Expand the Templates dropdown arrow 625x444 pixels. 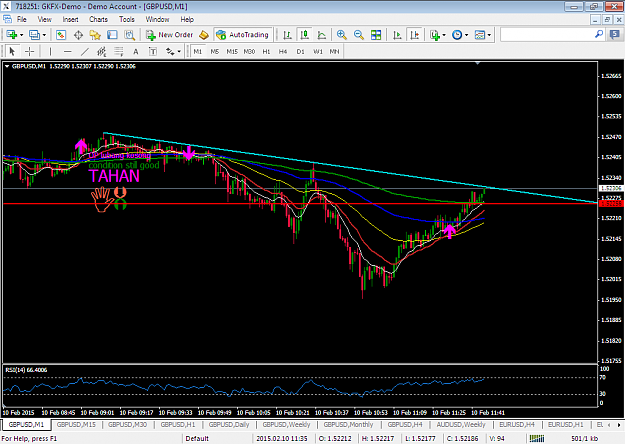[489, 35]
